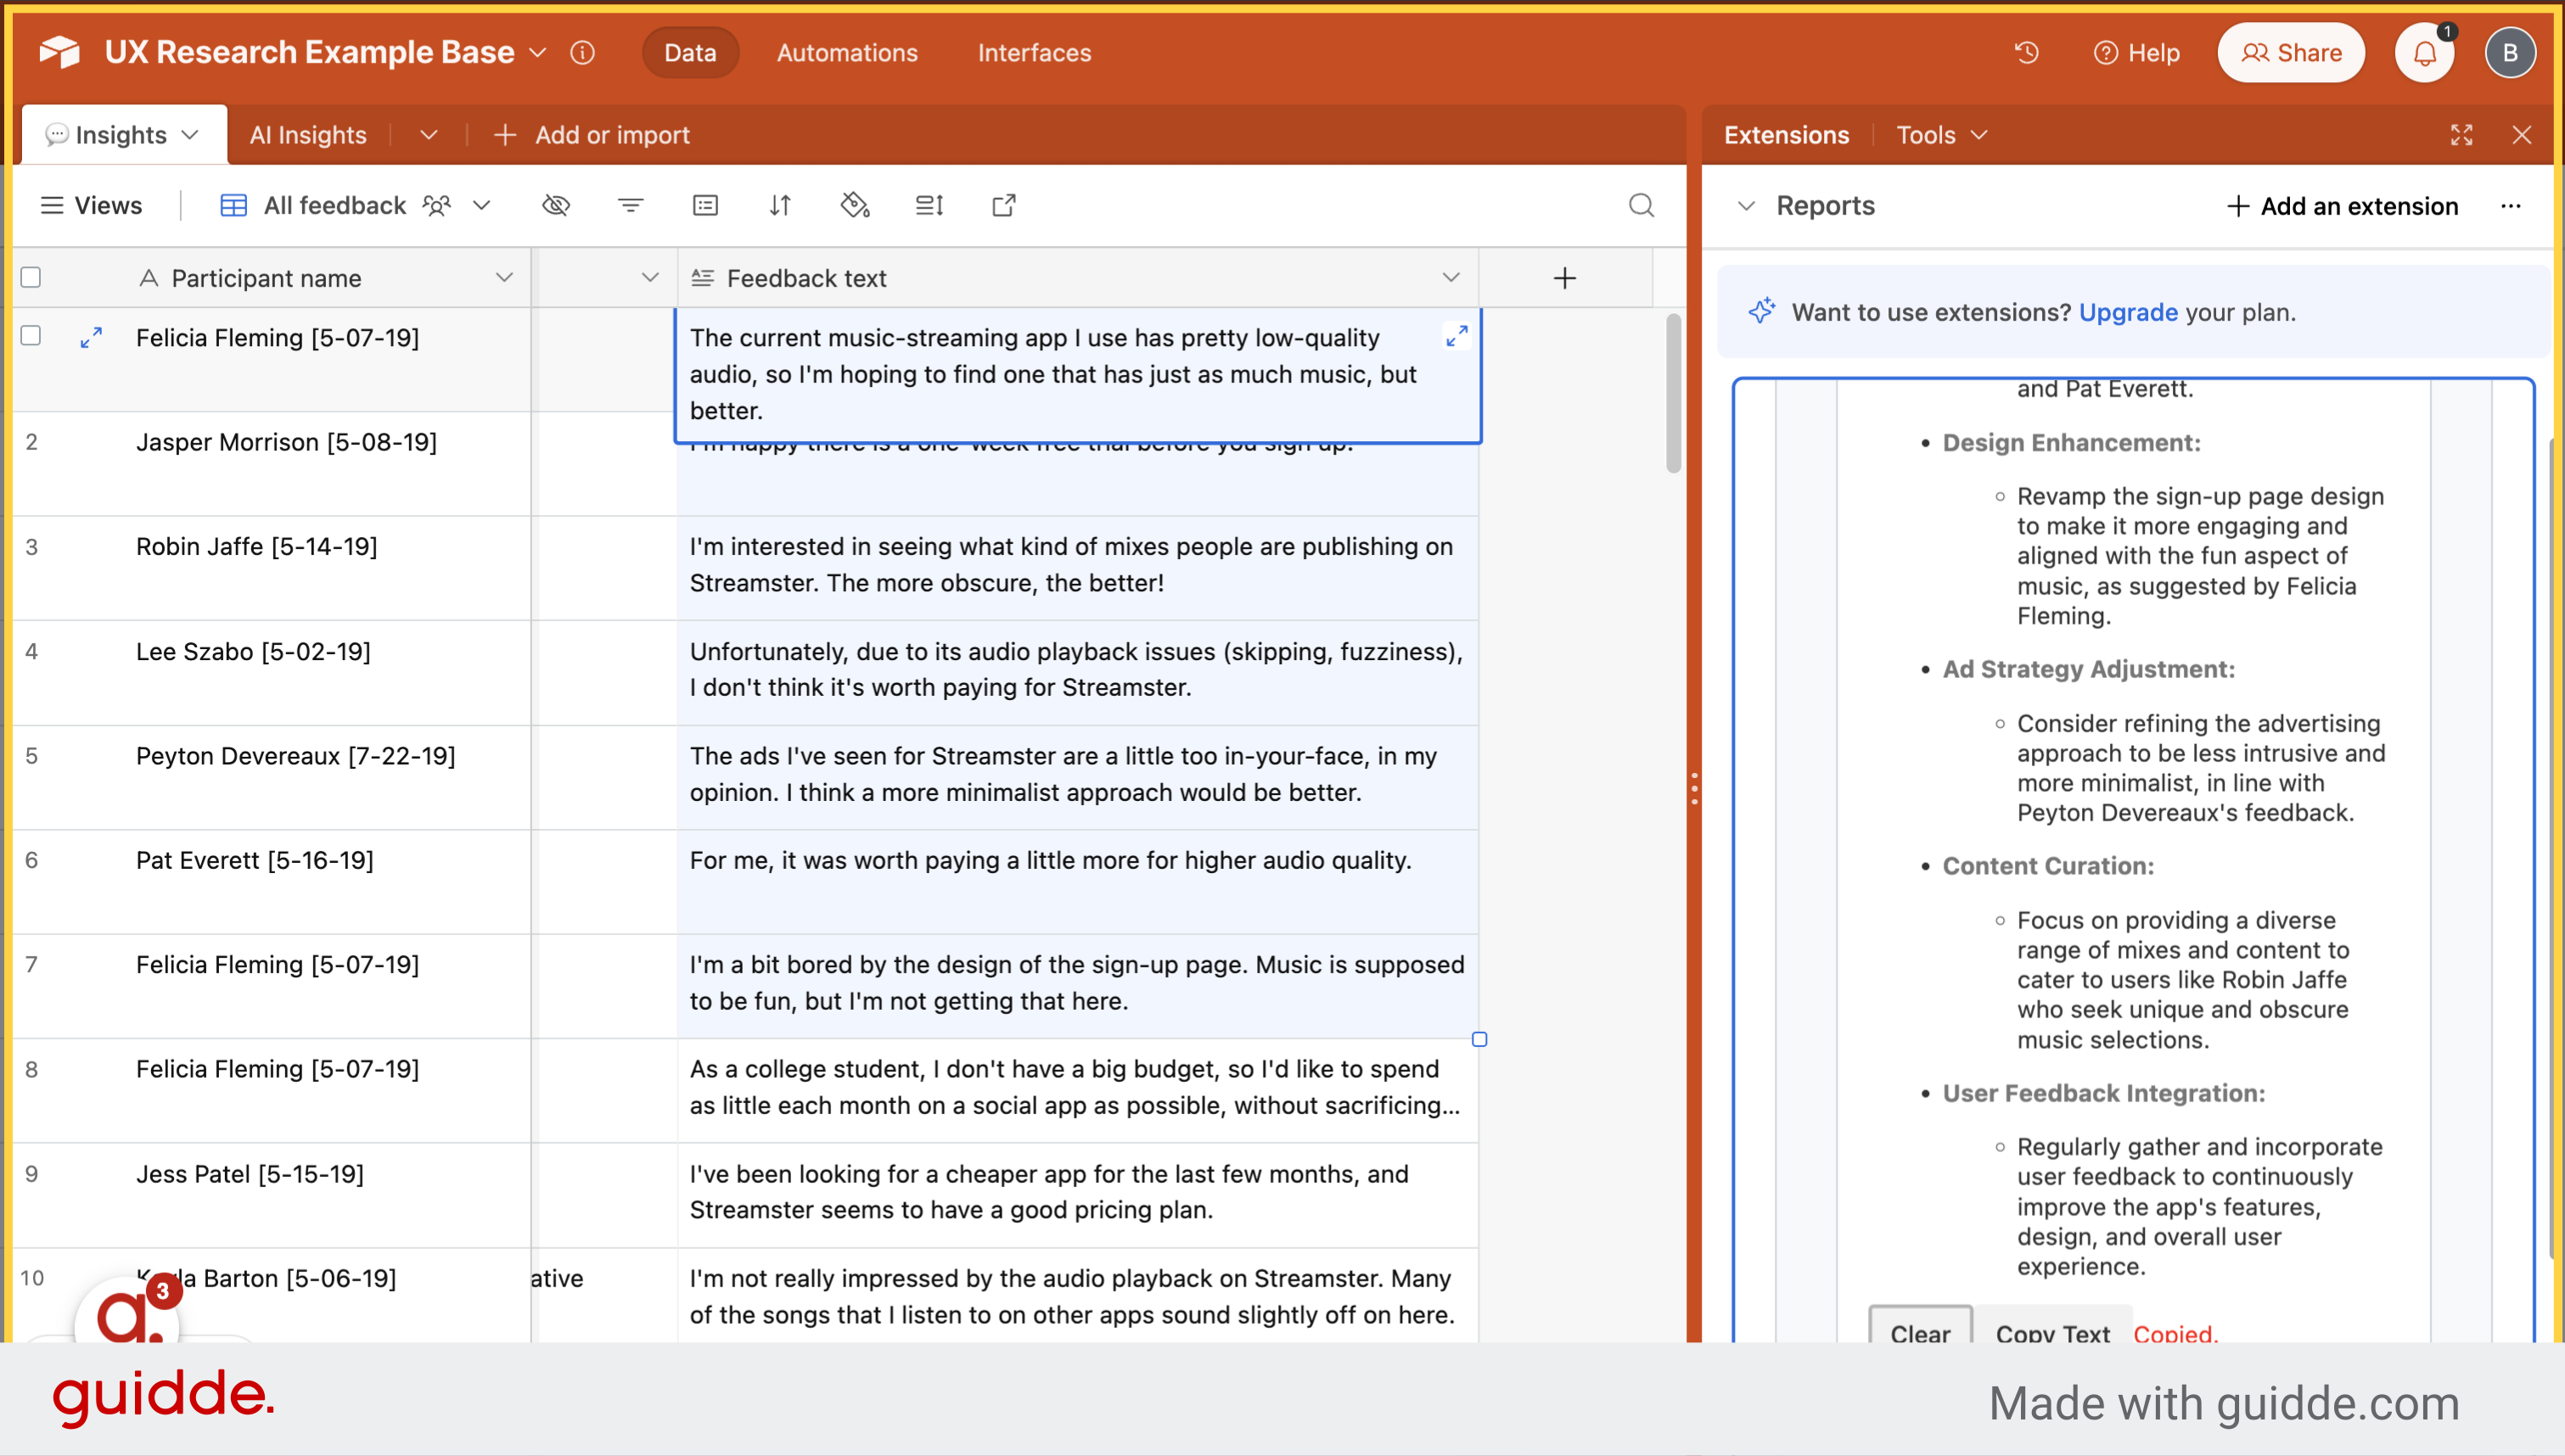Open Tools dropdown
This screenshot has width=2565, height=1456.
(x=1942, y=135)
